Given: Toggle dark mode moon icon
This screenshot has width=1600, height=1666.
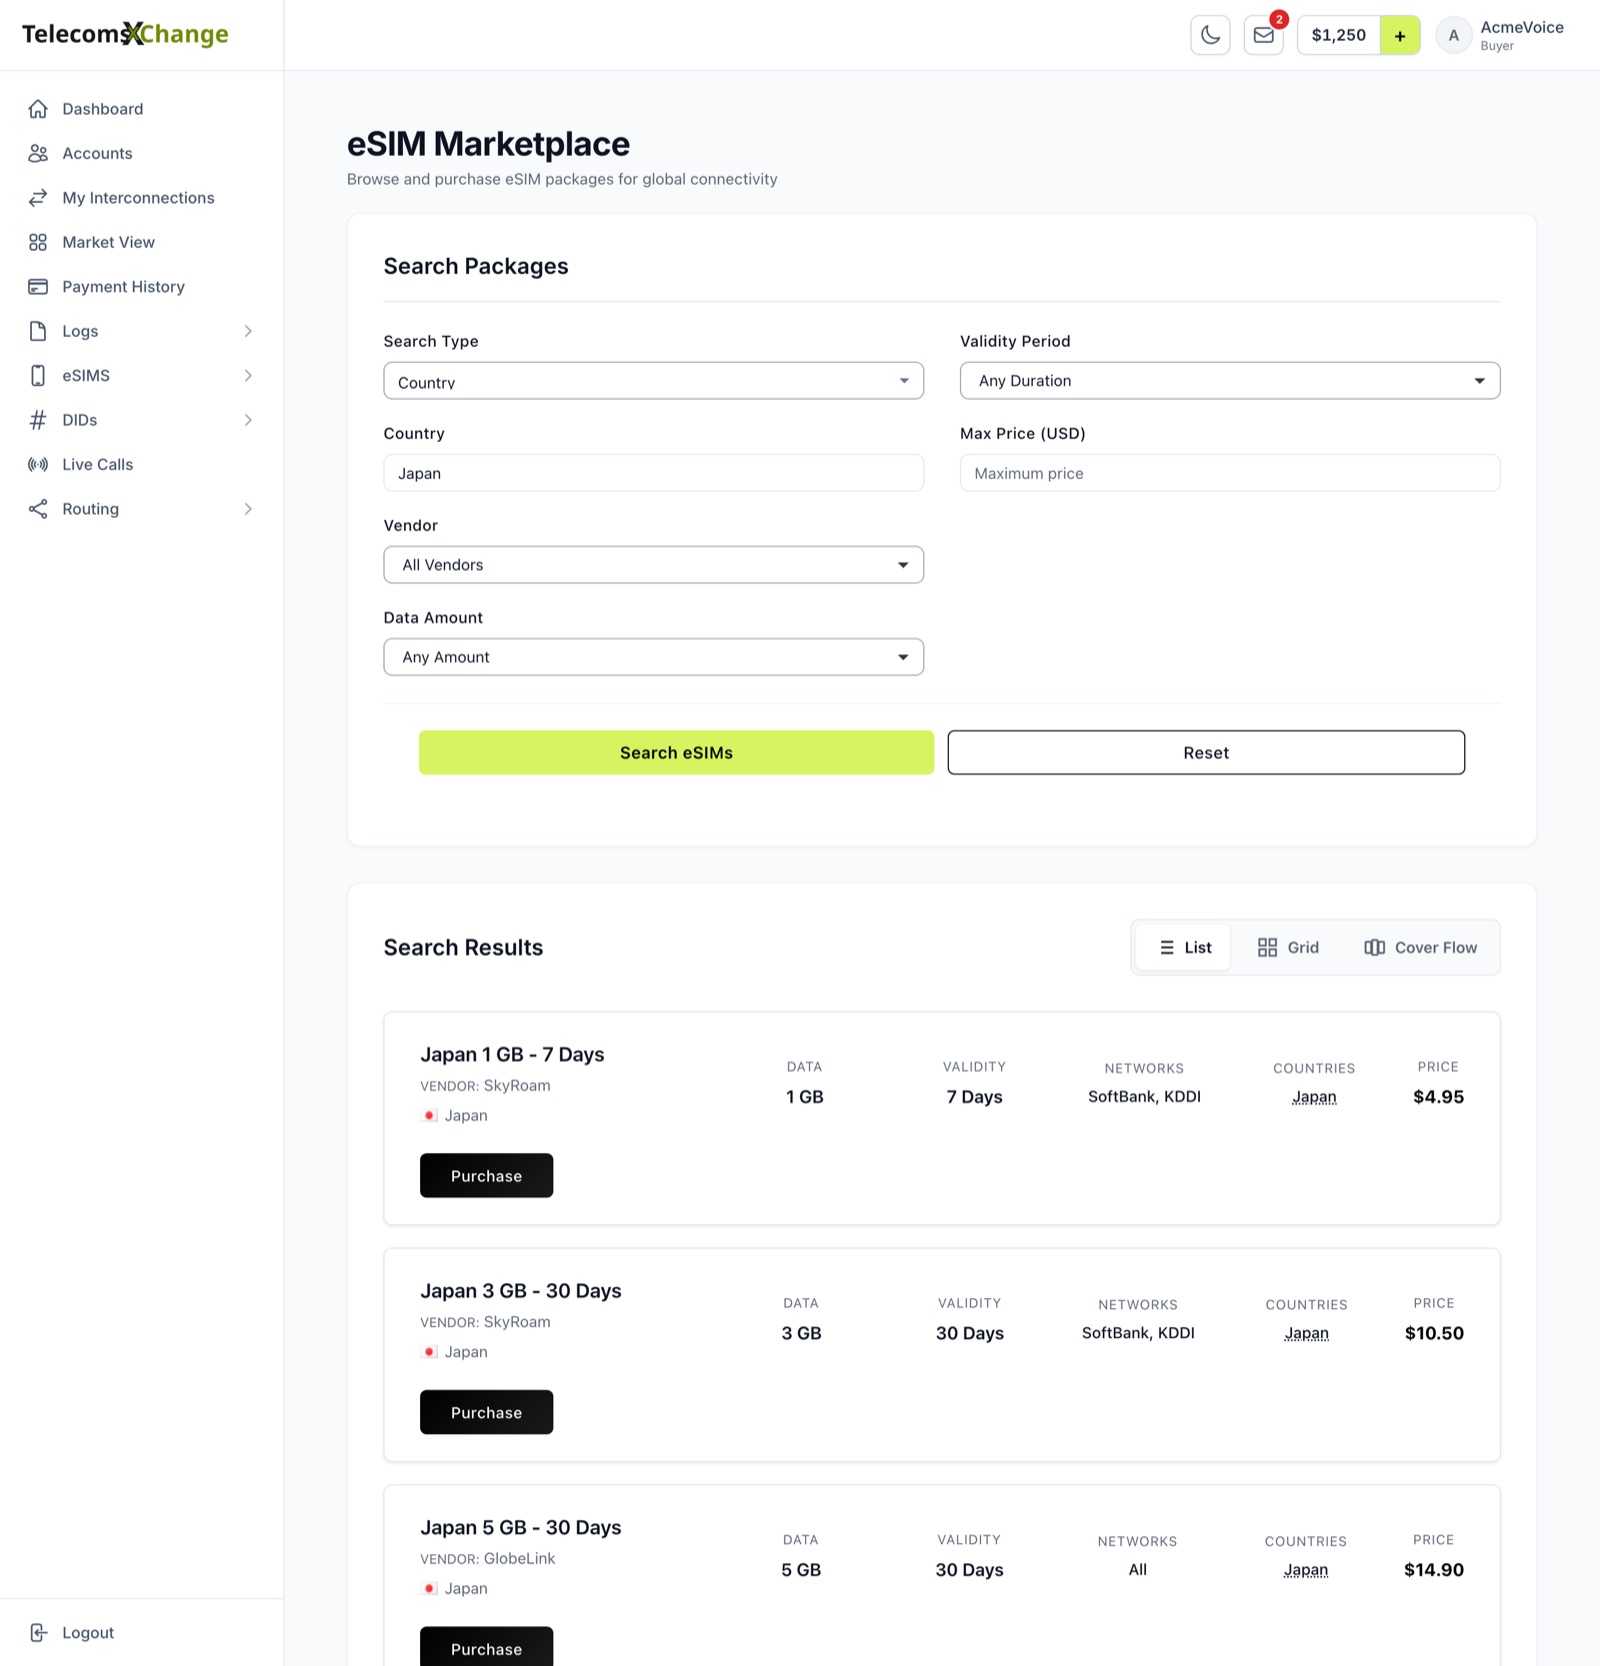Looking at the screenshot, I should coord(1210,35).
